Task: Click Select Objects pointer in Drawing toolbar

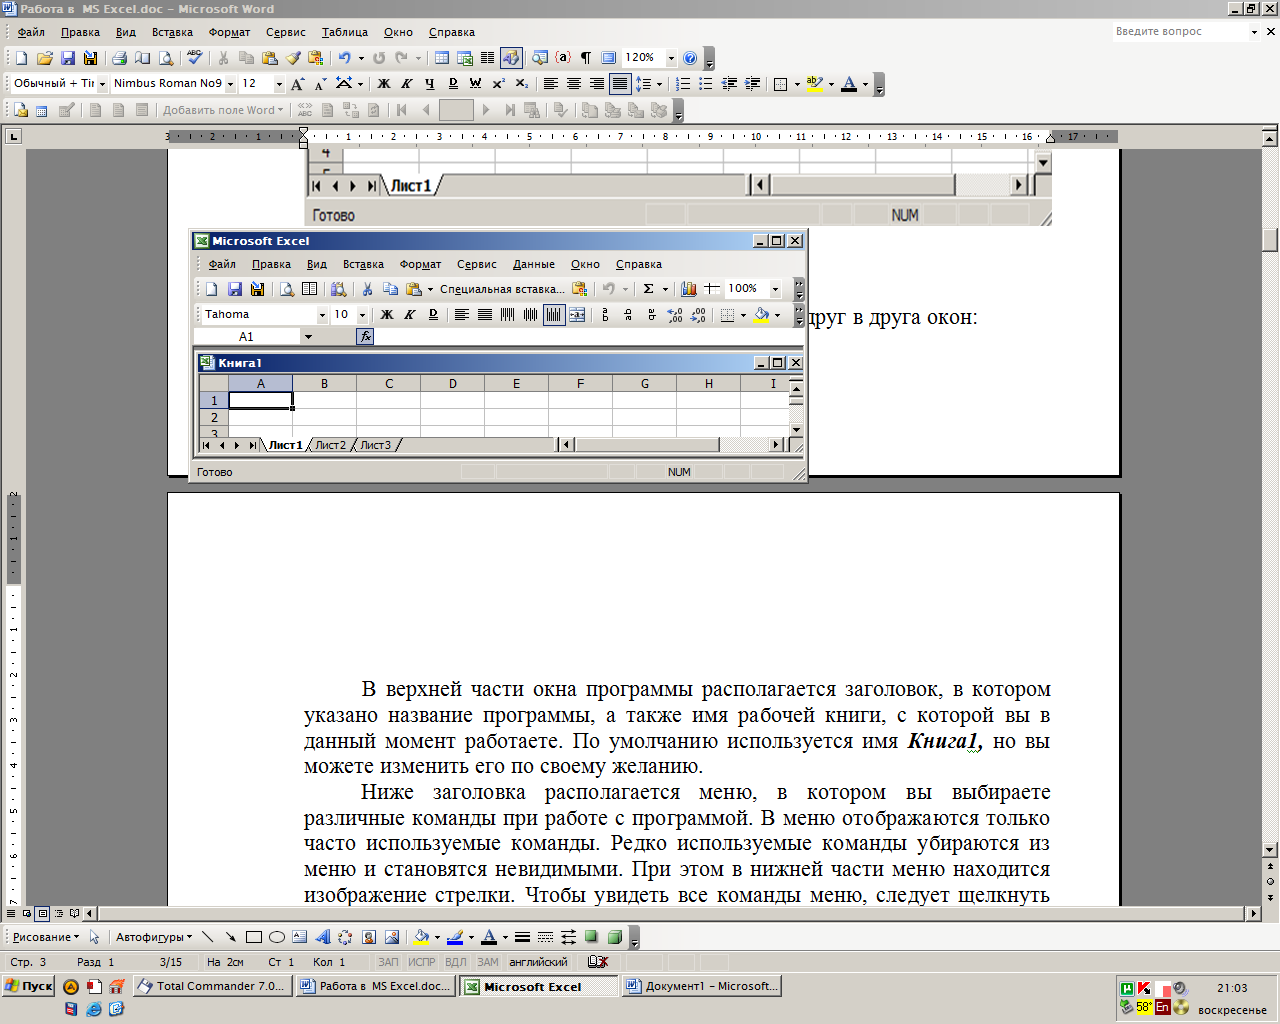Action: 94,937
